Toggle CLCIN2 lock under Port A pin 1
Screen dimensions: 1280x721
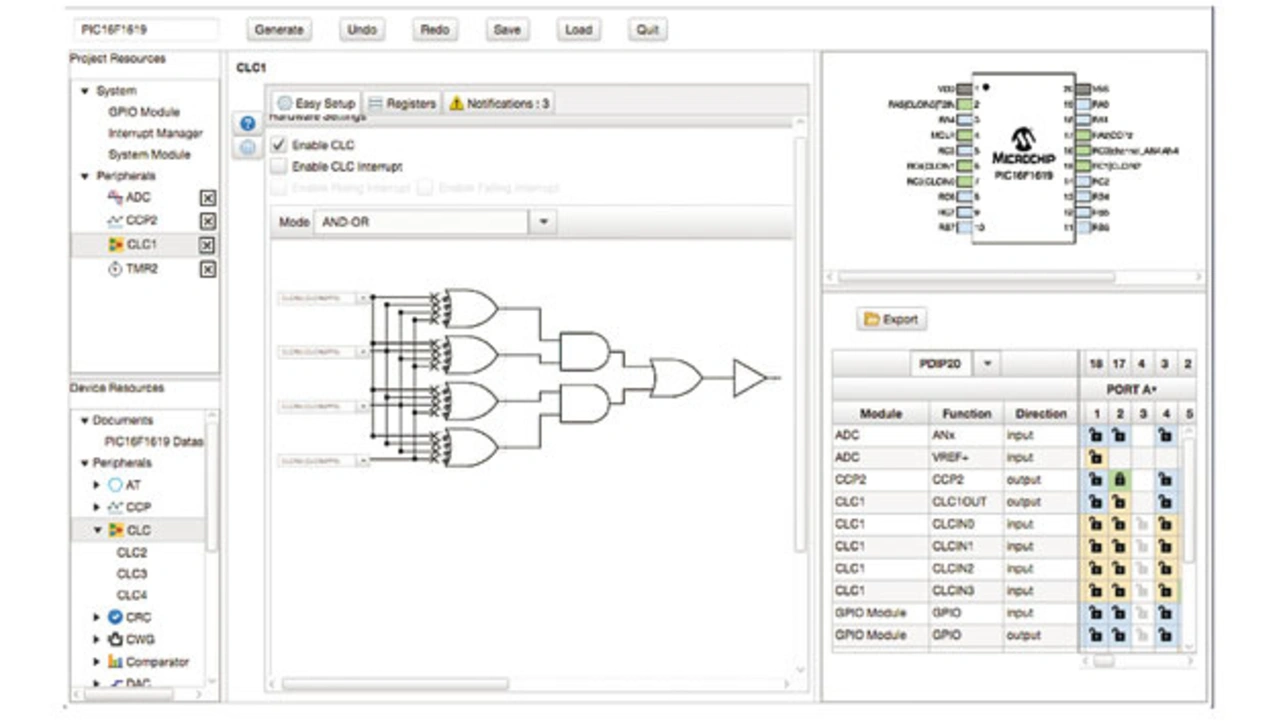pyautogui.click(x=1094, y=569)
